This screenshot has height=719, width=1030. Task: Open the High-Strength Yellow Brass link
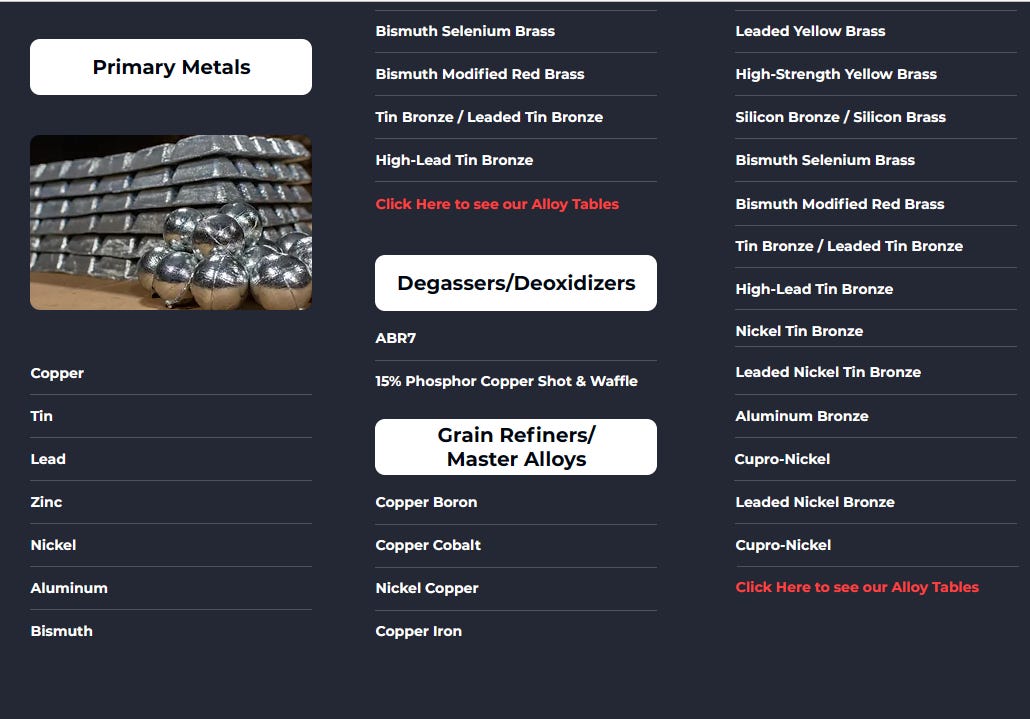[x=836, y=74]
